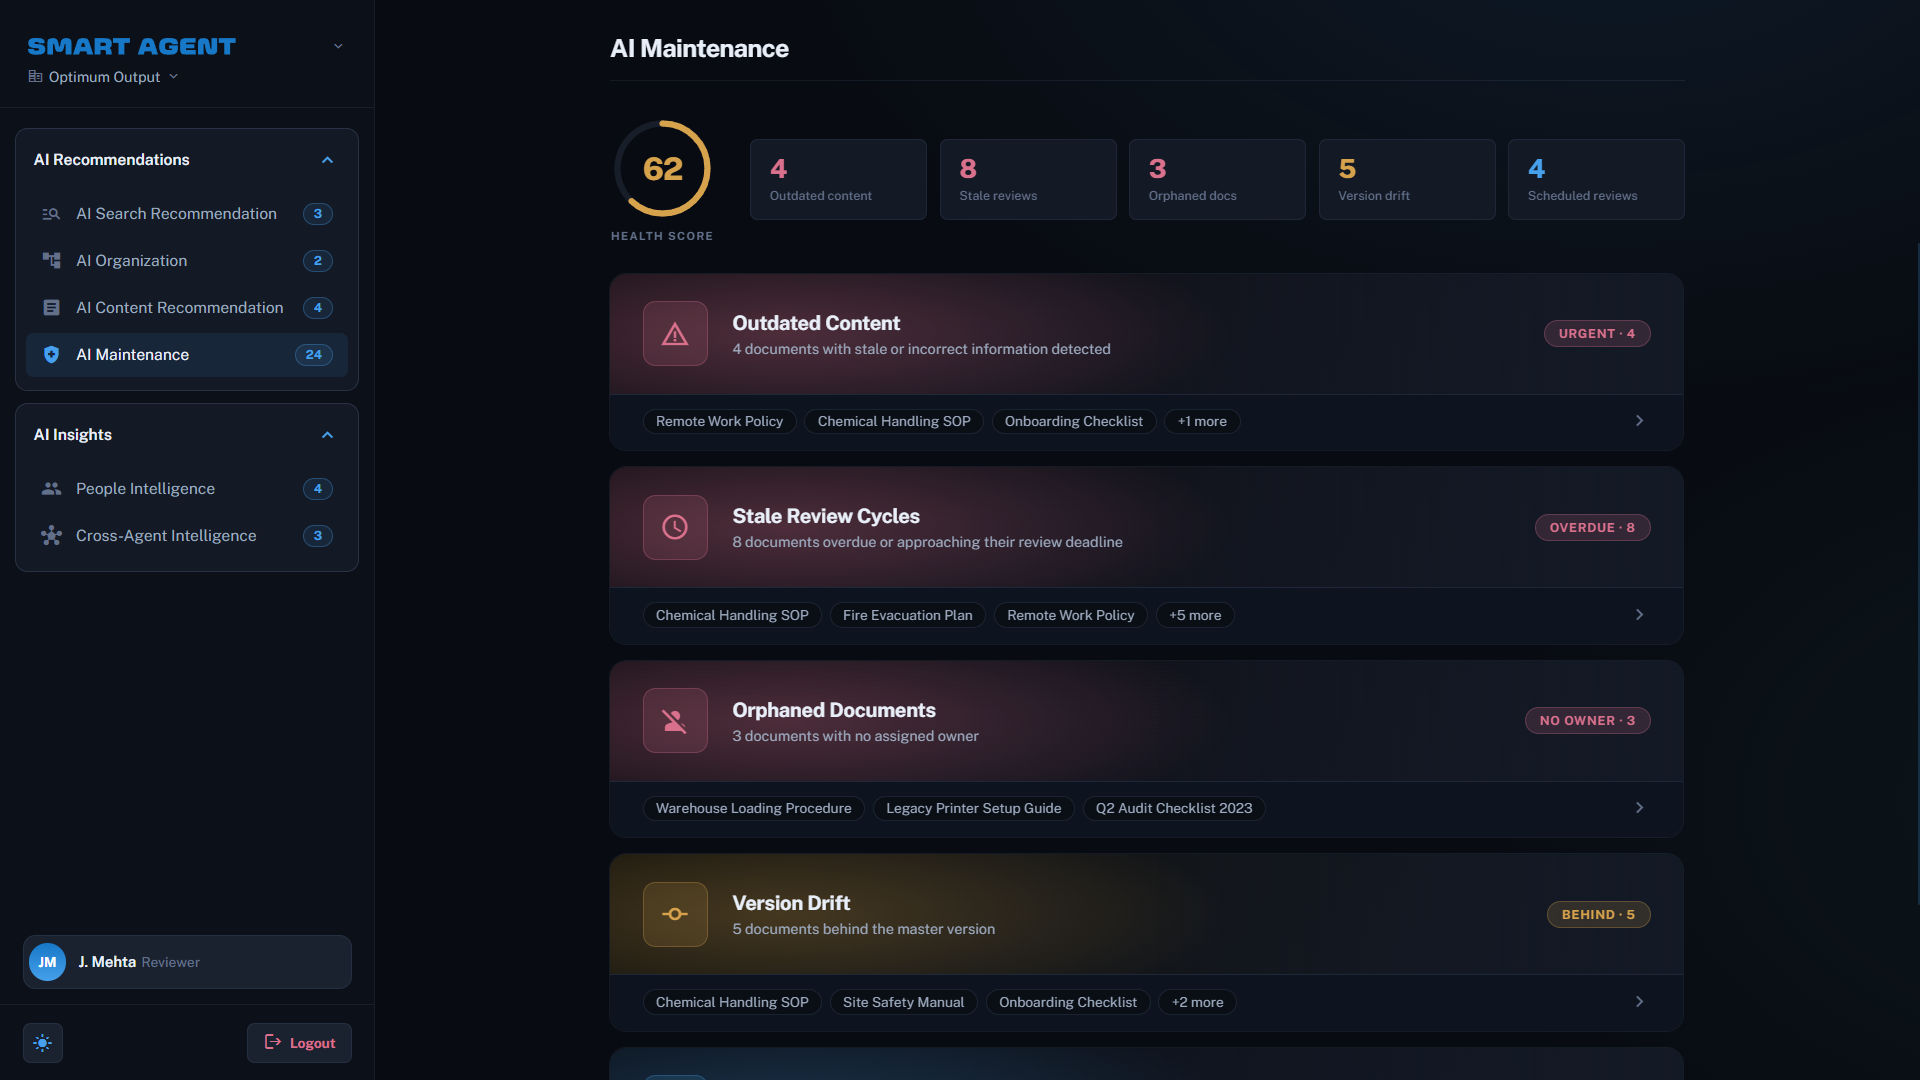Toggle light/dark theme with sun icon
The height and width of the screenshot is (1080, 1920).
[43, 1043]
